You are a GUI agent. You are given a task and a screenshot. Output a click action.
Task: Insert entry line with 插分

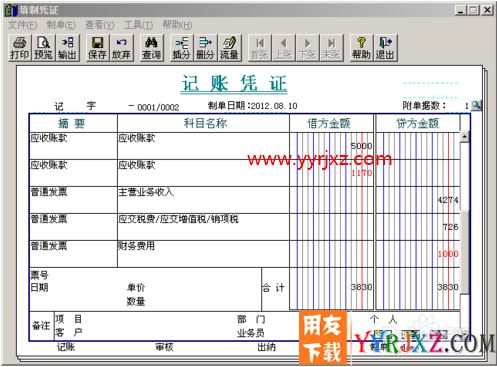pos(181,48)
